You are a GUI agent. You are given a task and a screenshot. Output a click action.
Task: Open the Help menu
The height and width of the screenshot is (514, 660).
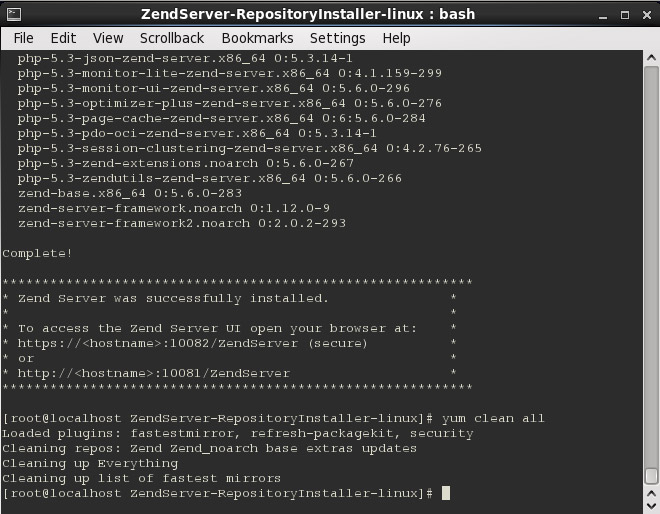(396, 38)
